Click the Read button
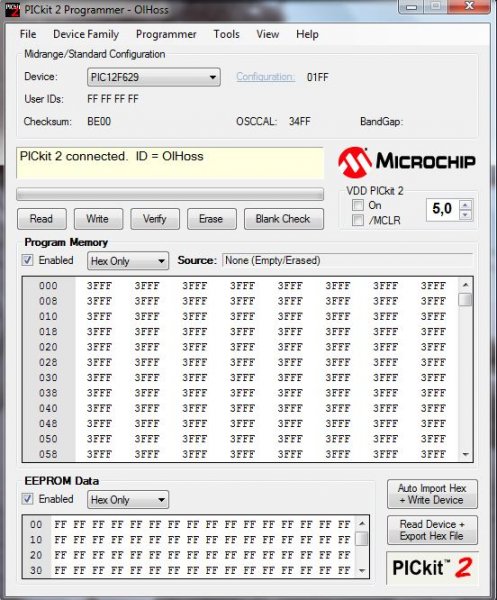497x600 pixels. [x=42, y=219]
